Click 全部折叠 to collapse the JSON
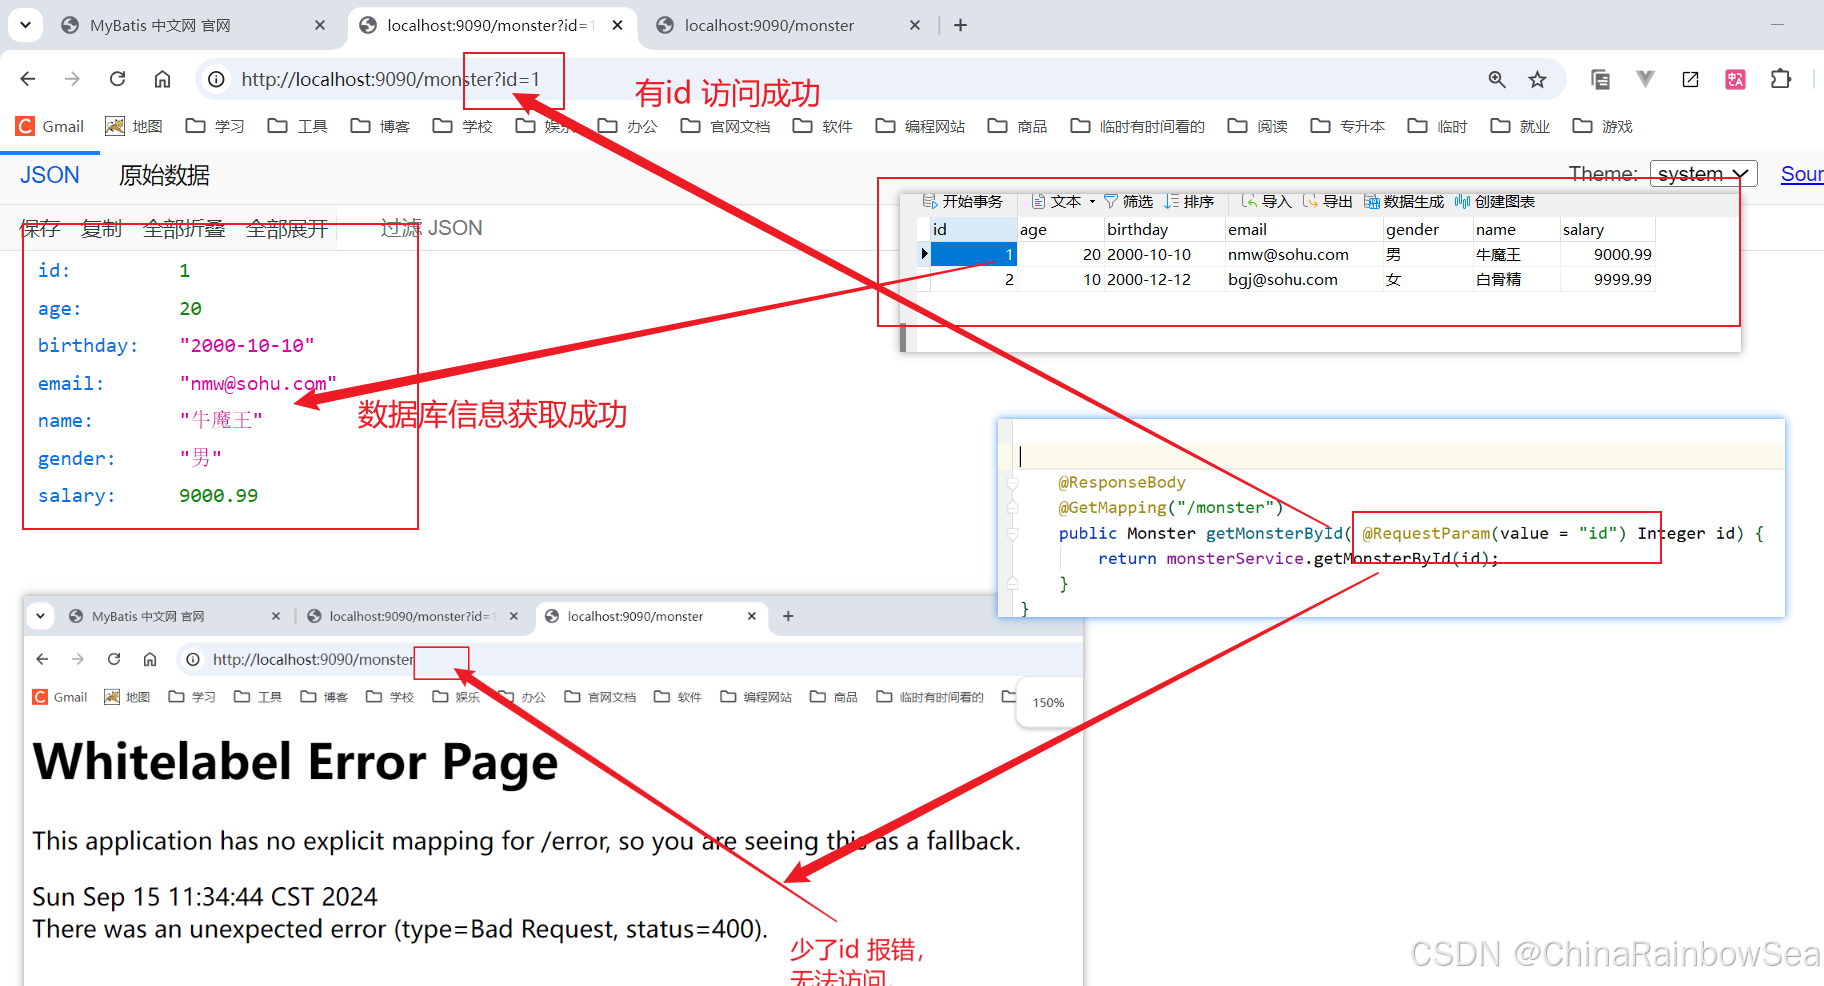The width and height of the screenshot is (1824, 986). [184, 229]
